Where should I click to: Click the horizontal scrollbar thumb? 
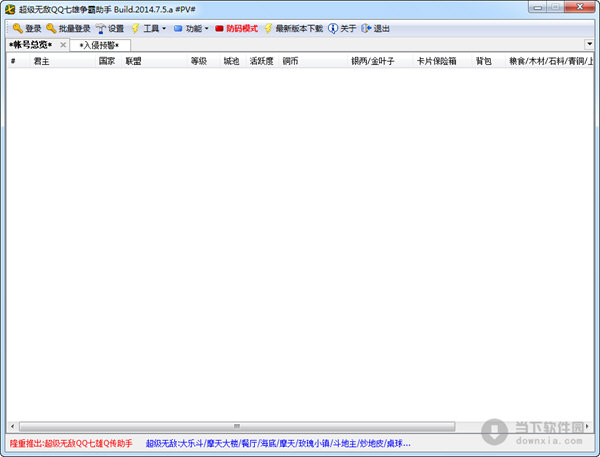(237, 426)
